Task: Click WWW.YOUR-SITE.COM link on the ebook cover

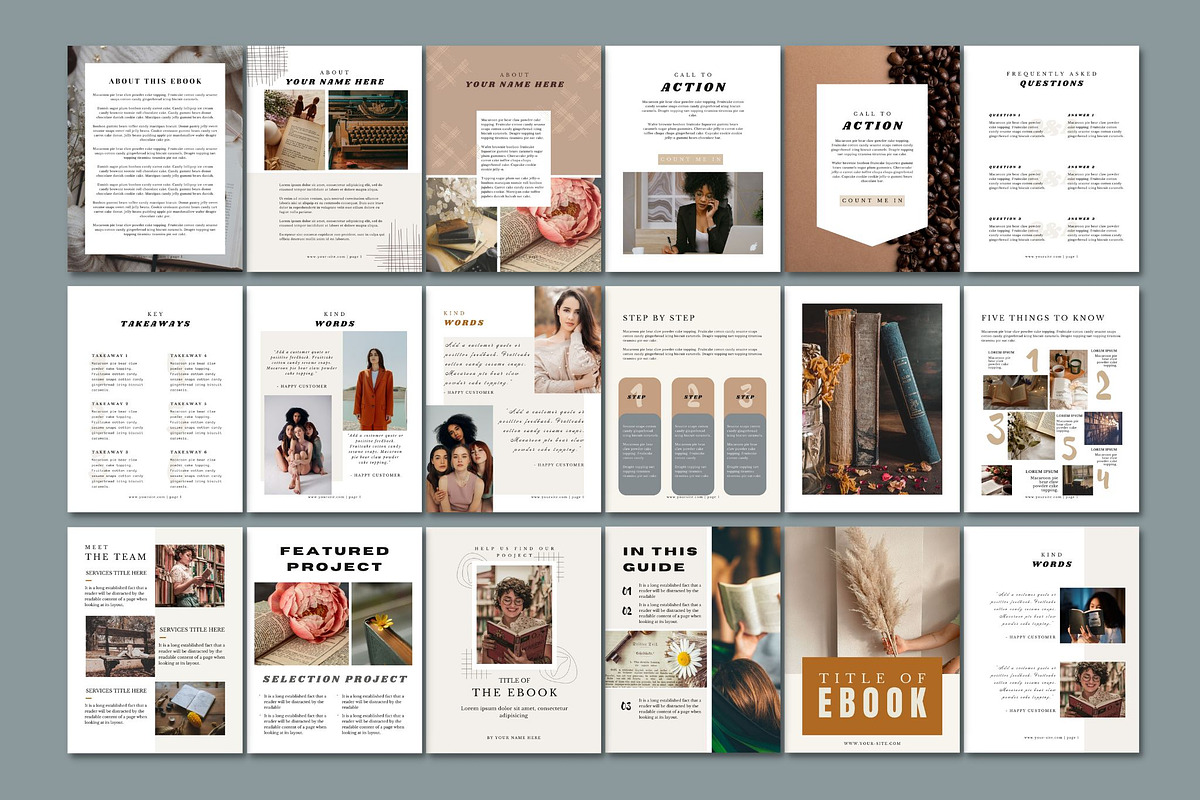Action: coord(872,743)
